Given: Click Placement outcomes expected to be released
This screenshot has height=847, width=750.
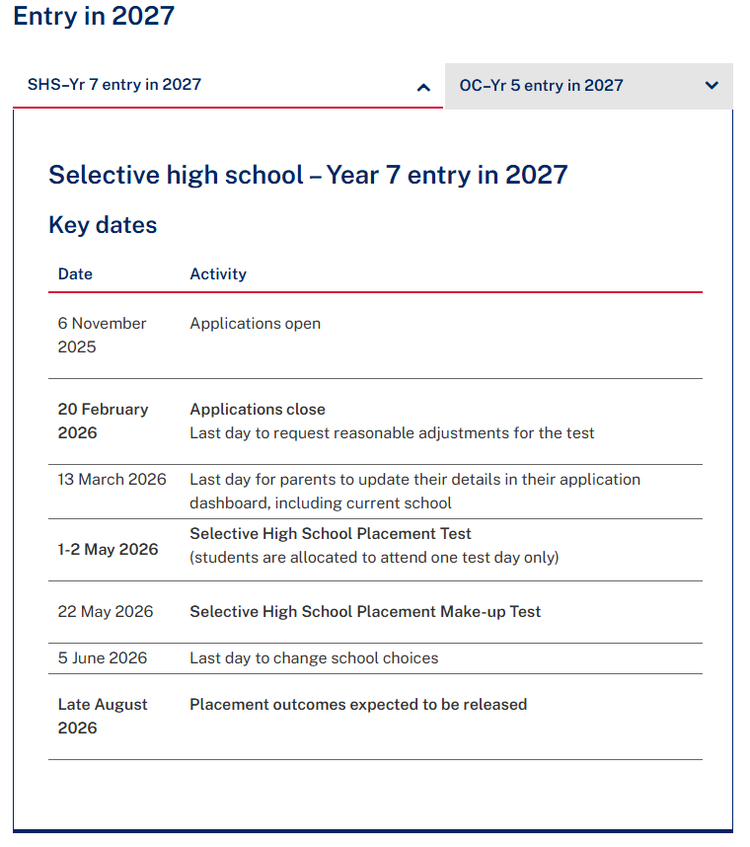Looking at the screenshot, I should coord(358,704).
